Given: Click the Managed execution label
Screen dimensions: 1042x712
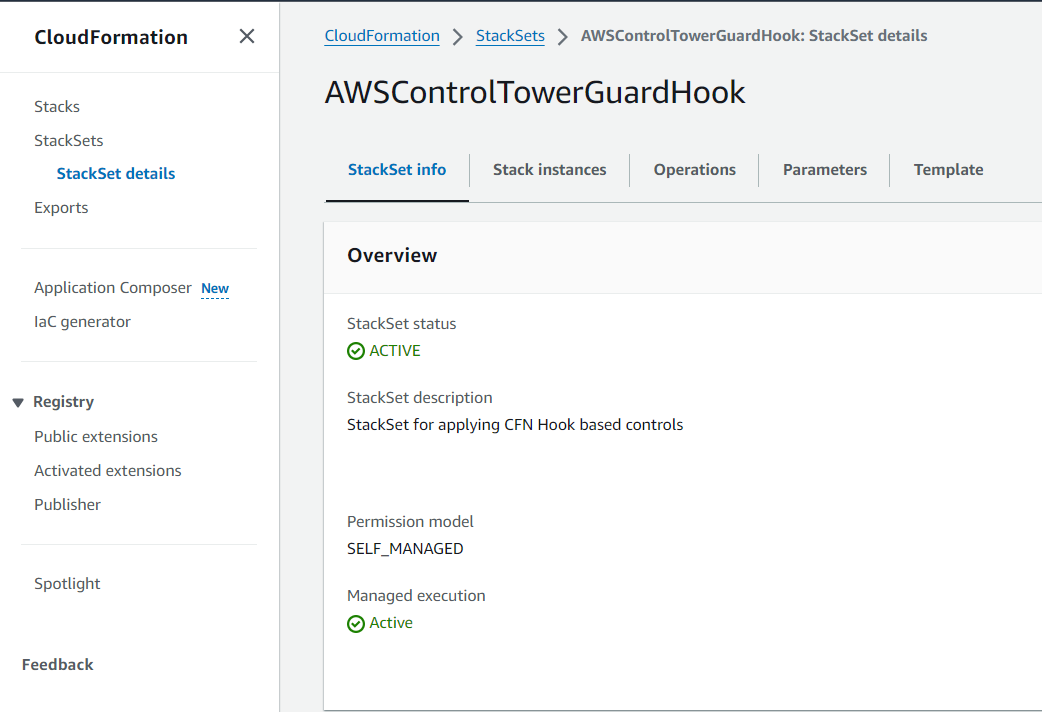Looking at the screenshot, I should coord(416,596).
